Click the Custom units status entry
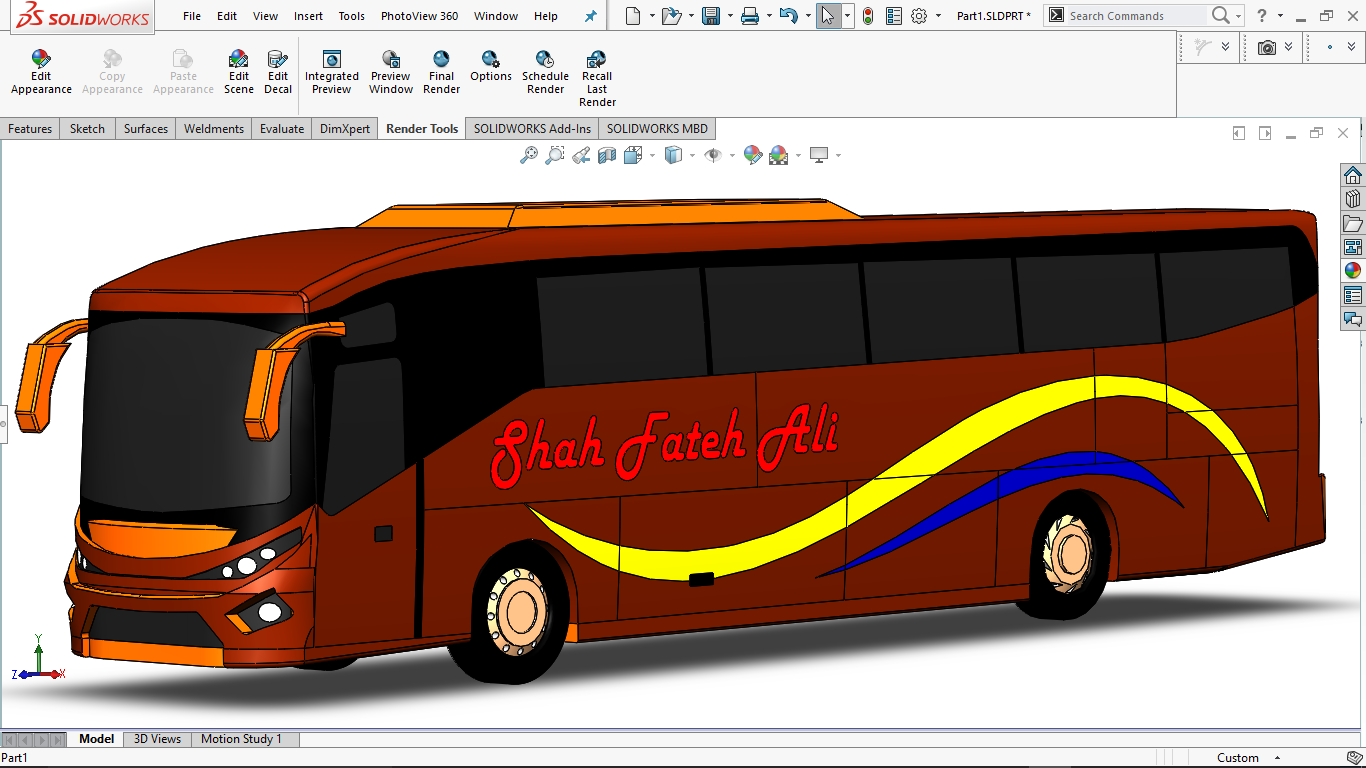 (x=1237, y=758)
